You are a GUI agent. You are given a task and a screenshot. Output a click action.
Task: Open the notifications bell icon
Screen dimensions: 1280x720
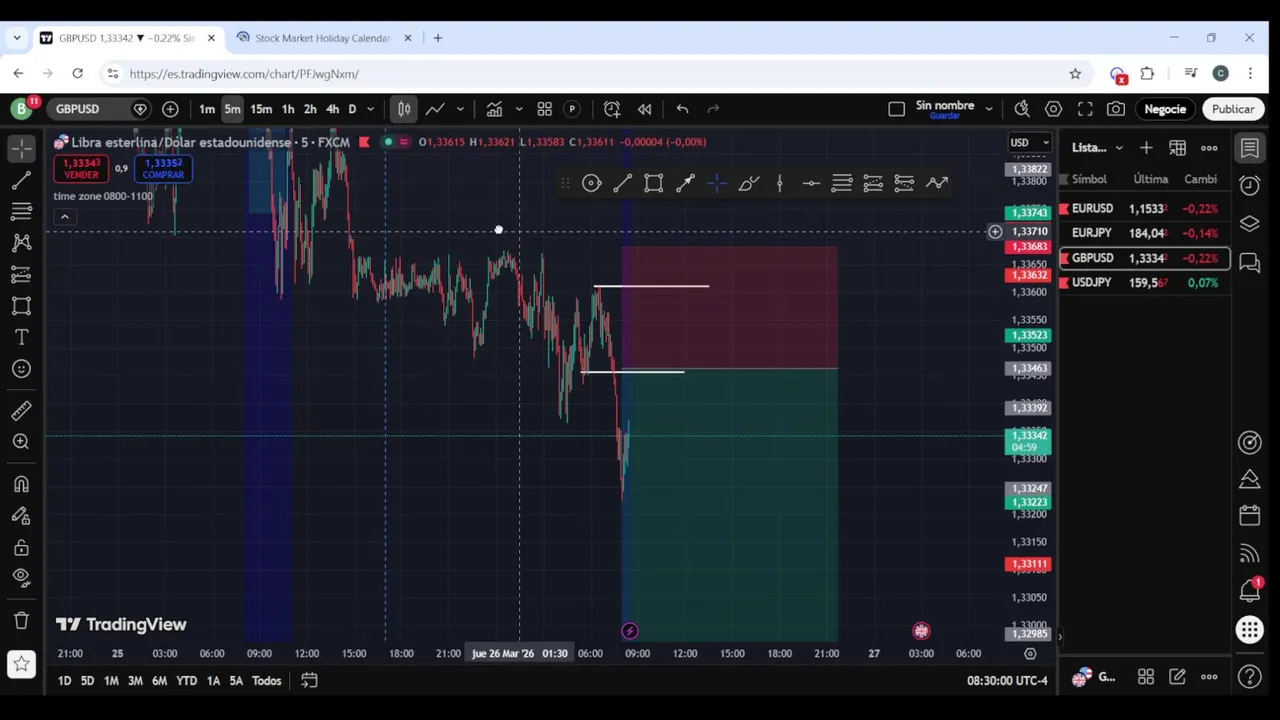1249,590
